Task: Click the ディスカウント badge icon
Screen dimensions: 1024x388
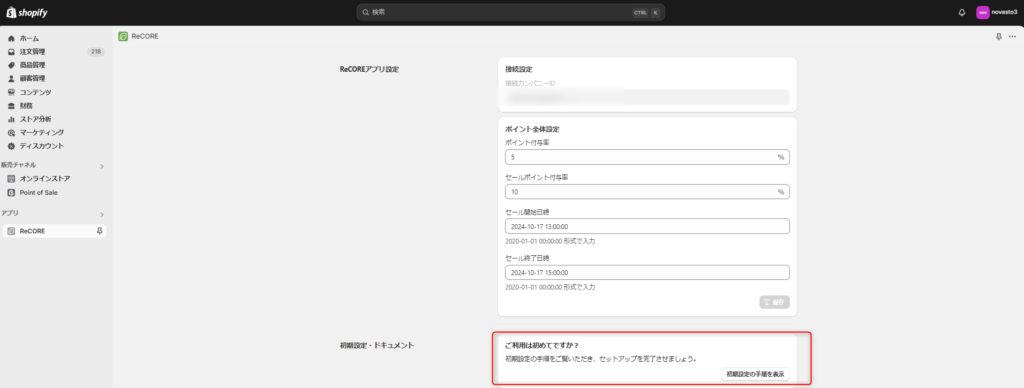Action: 11,146
